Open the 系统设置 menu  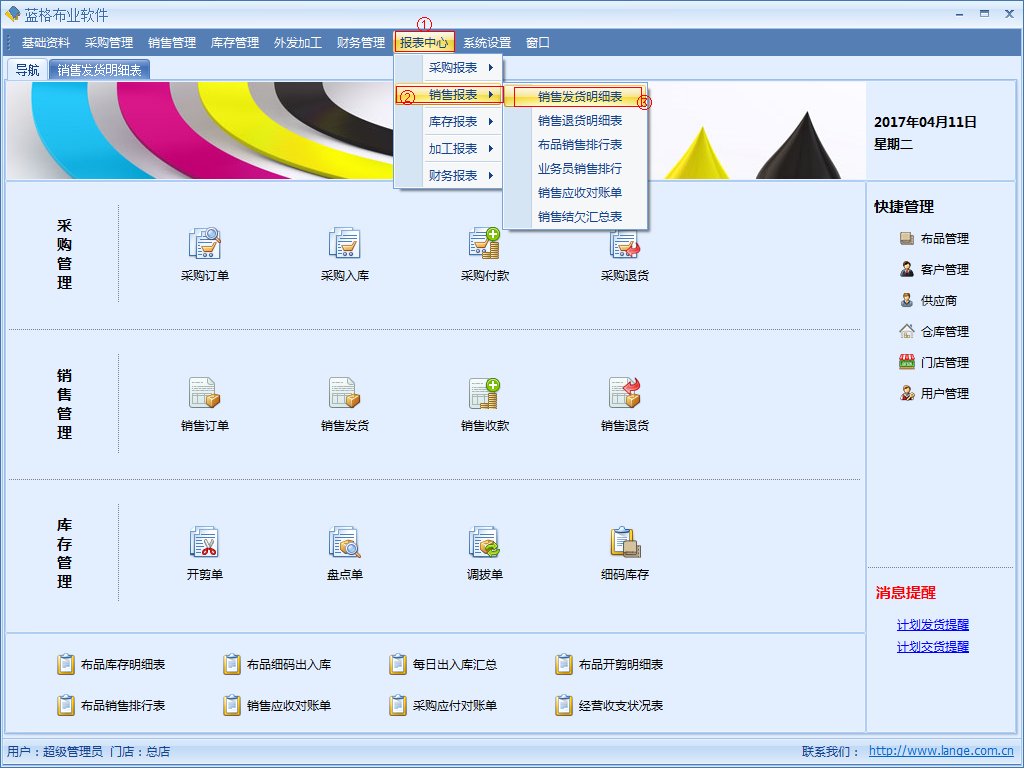(486, 43)
